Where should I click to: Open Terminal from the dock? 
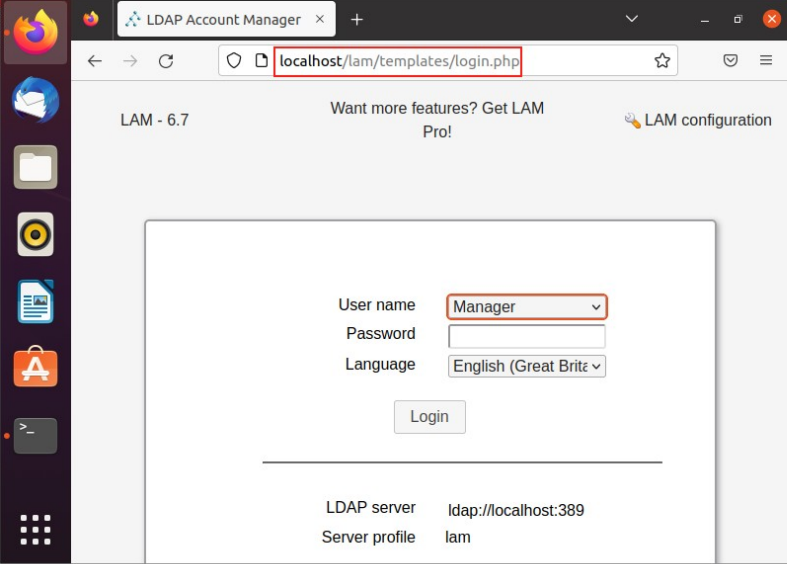point(35,436)
